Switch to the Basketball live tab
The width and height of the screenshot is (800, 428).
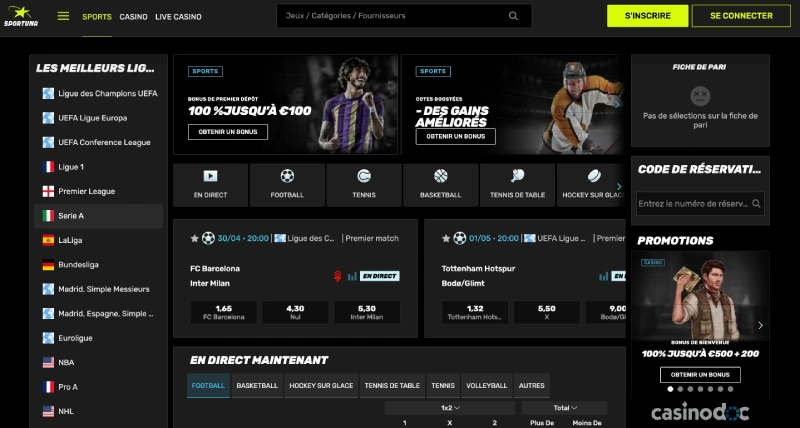pos(257,386)
